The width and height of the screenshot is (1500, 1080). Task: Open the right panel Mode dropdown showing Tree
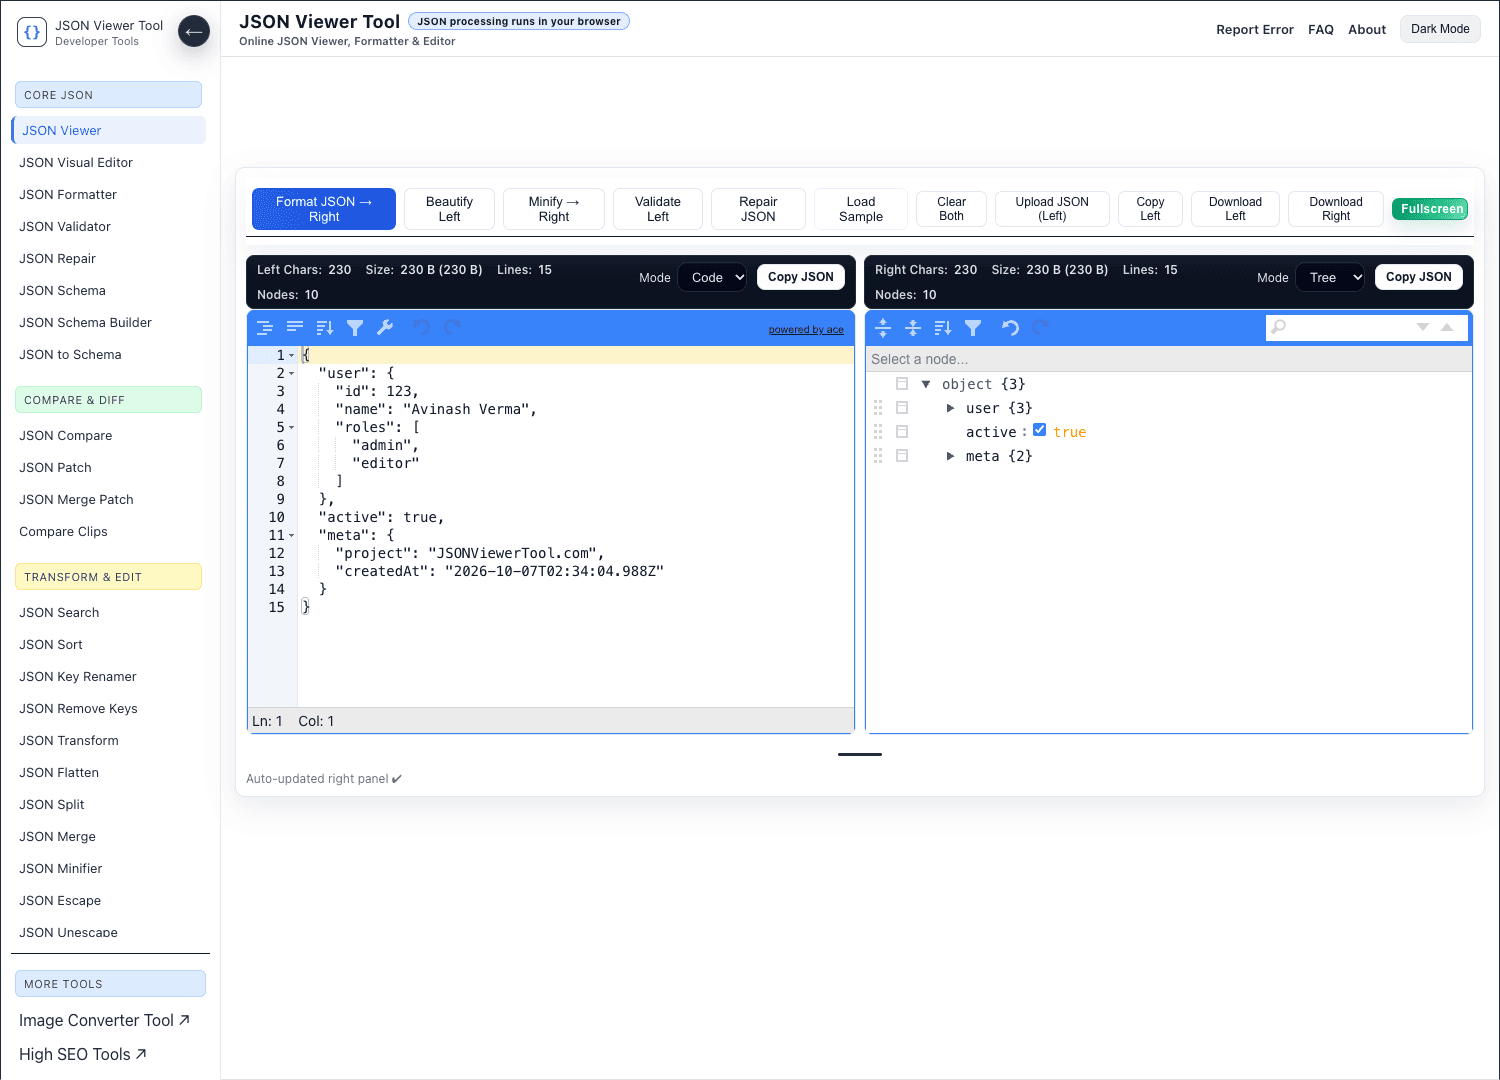pyautogui.click(x=1330, y=277)
